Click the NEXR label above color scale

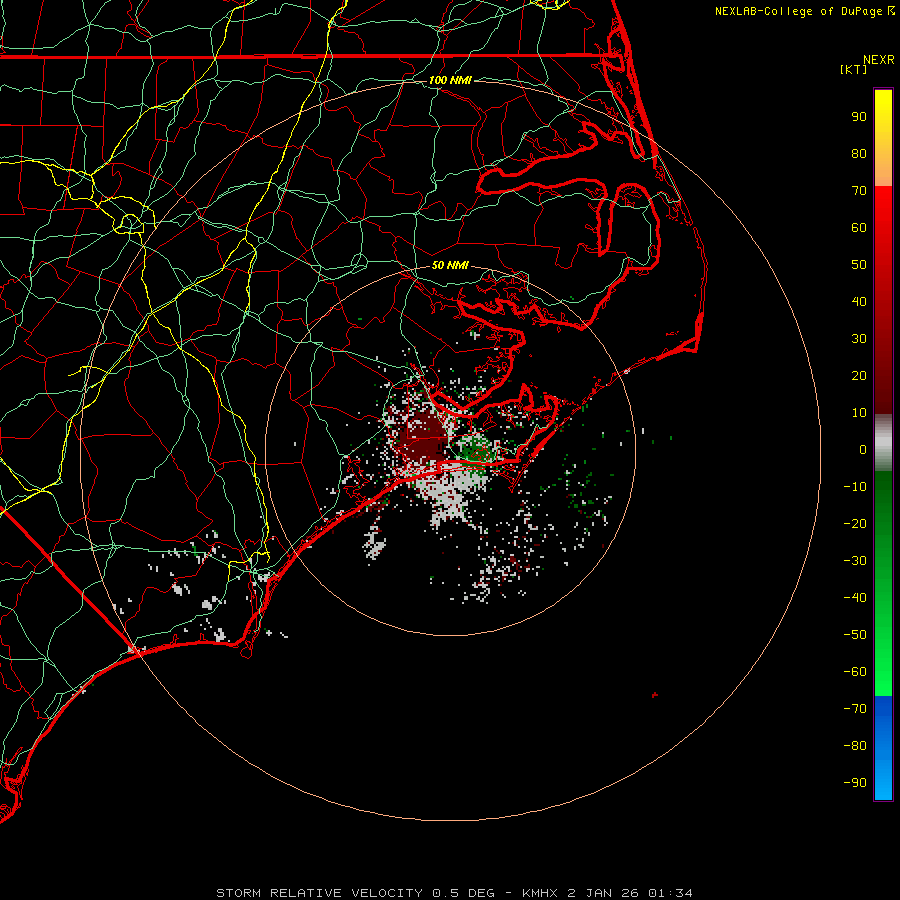(878, 60)
